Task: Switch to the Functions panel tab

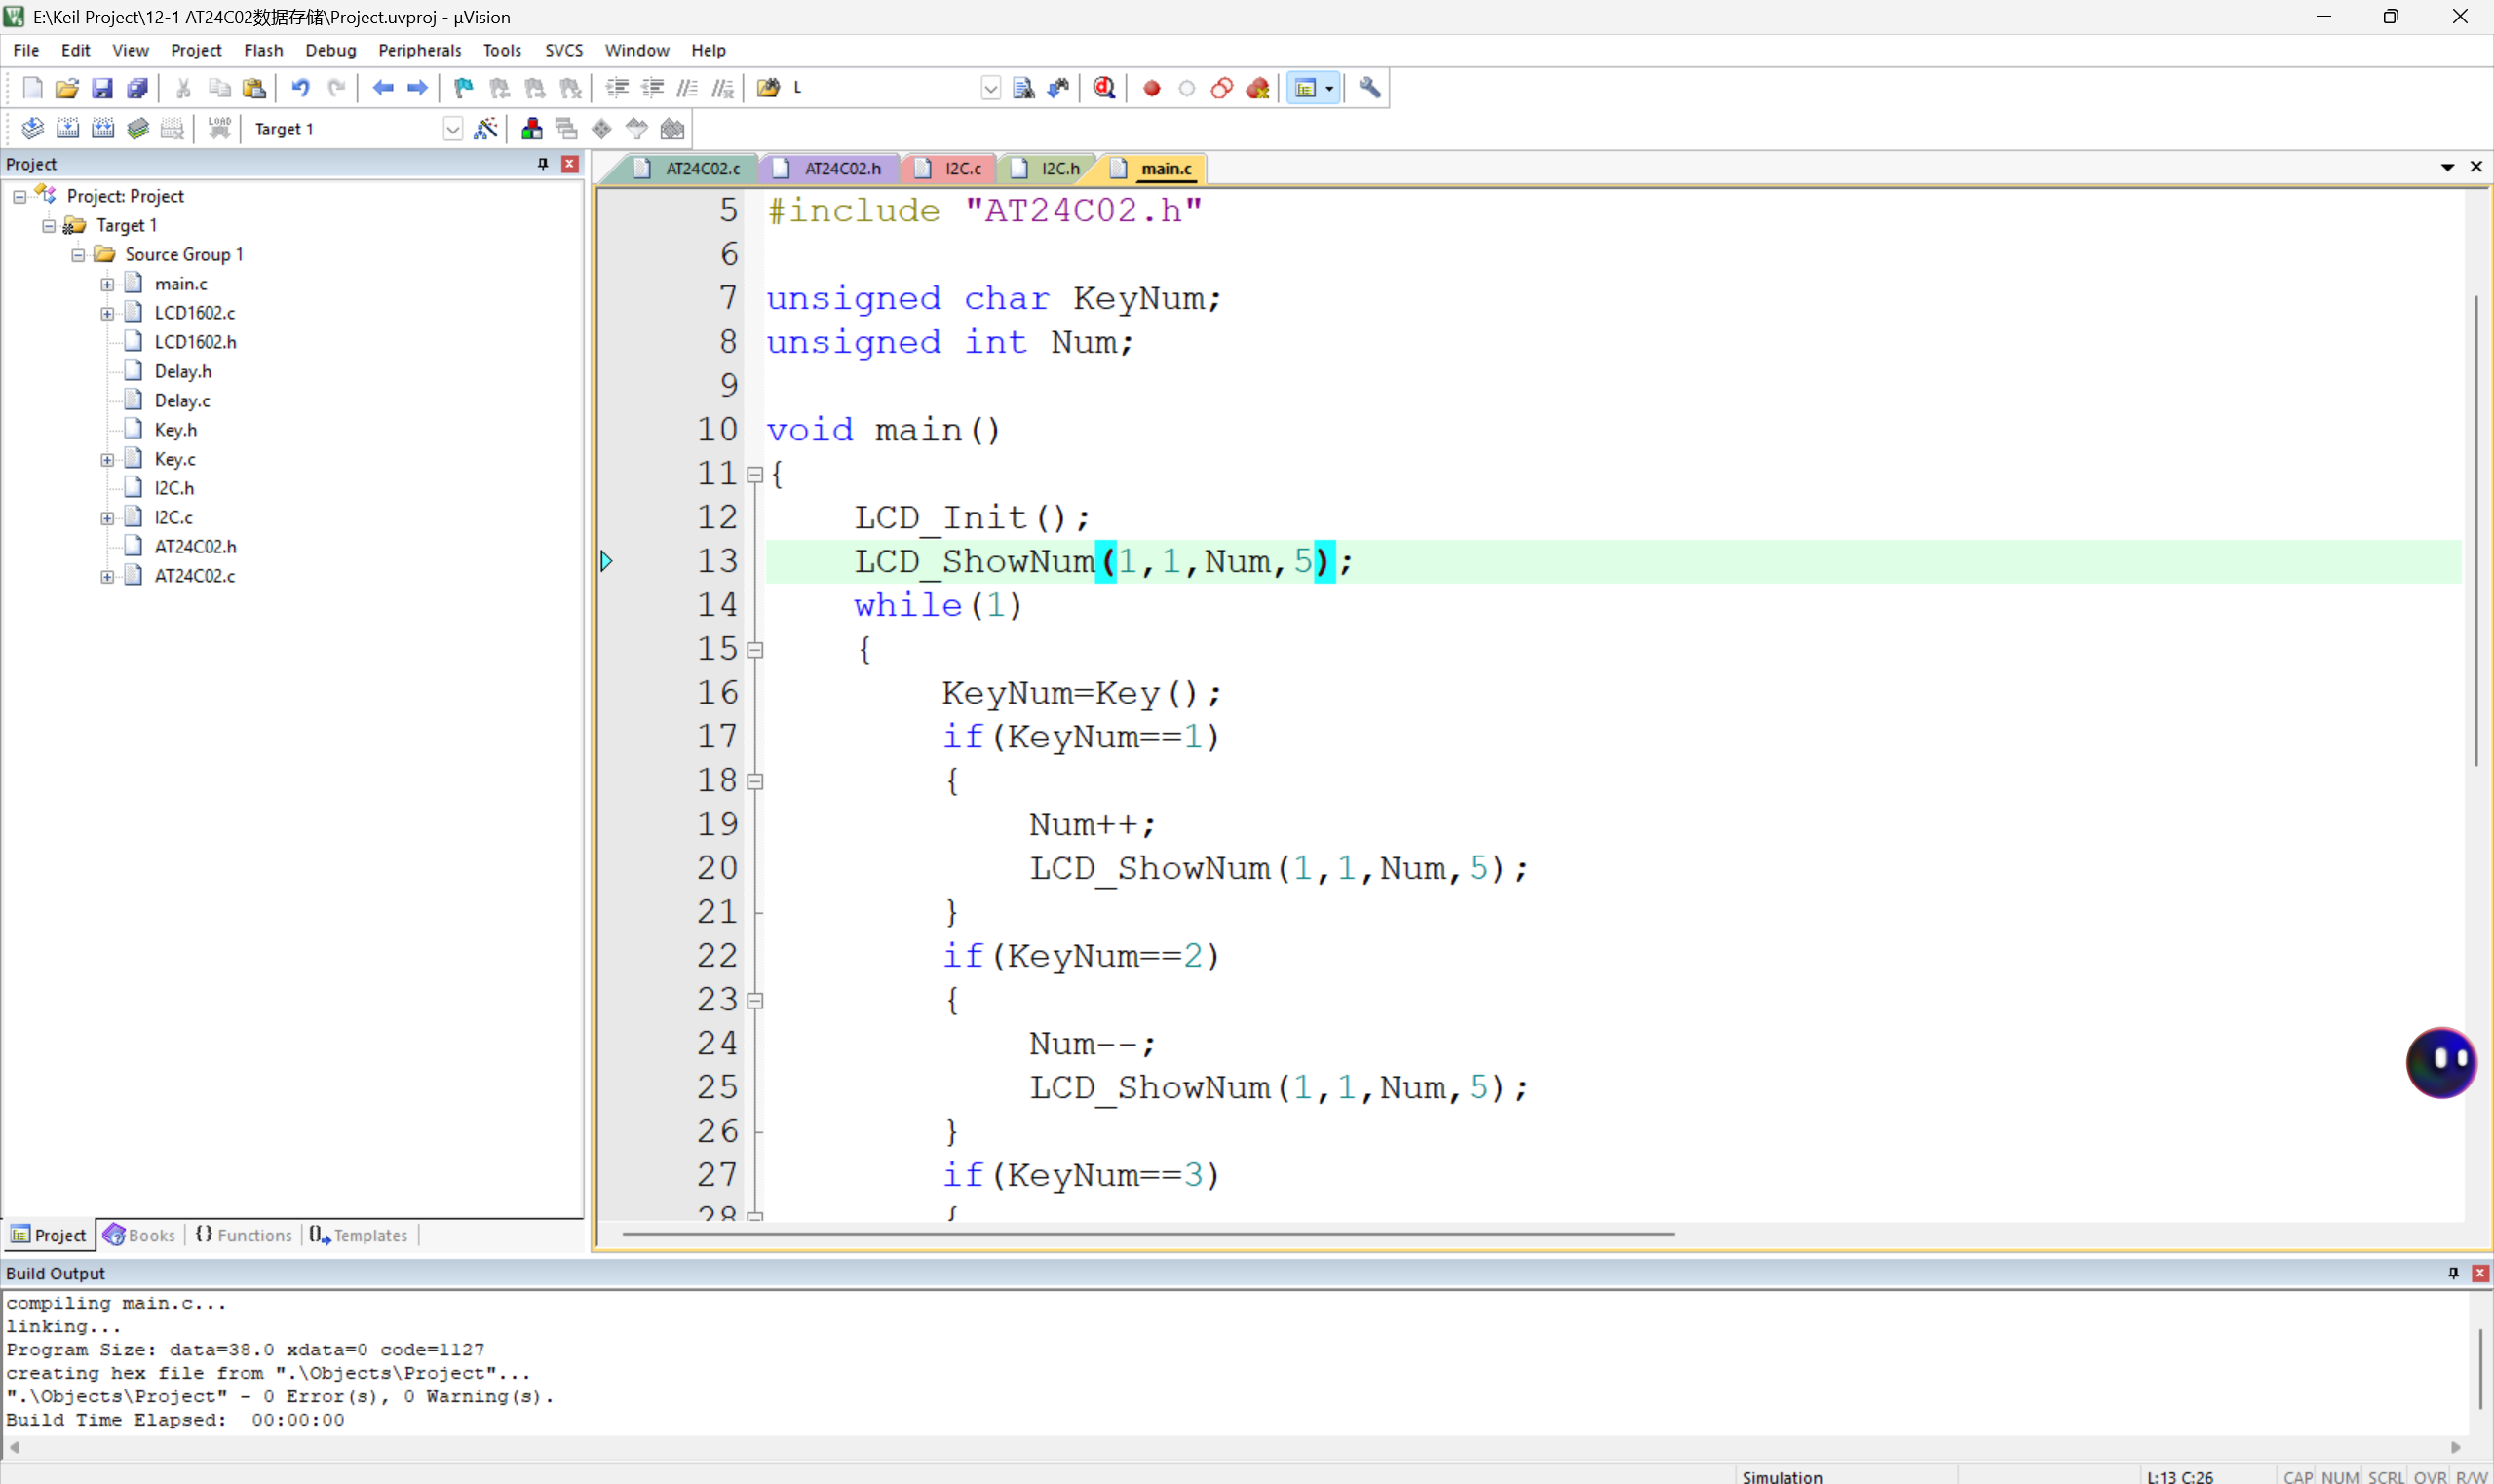Action: [245, 1235]
